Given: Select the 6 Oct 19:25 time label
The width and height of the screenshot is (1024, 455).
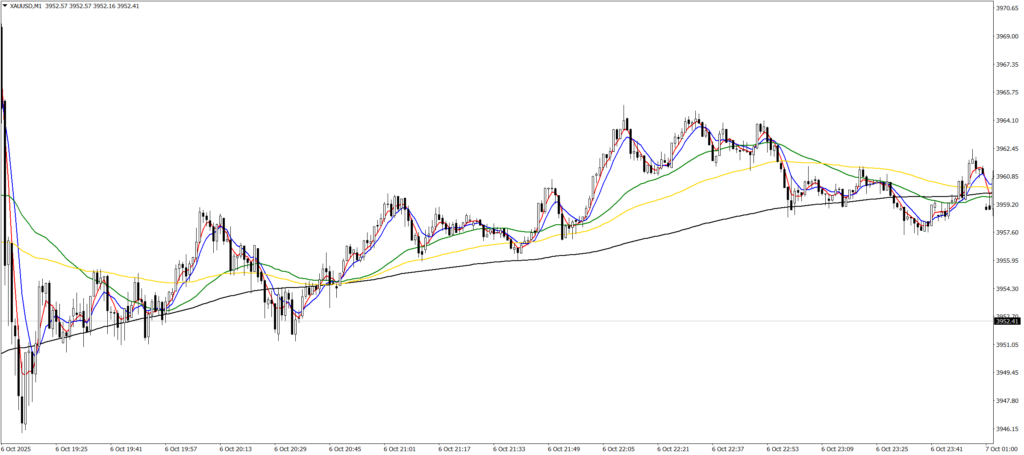Looking at the screenshot, I should (x=72, y=449).
